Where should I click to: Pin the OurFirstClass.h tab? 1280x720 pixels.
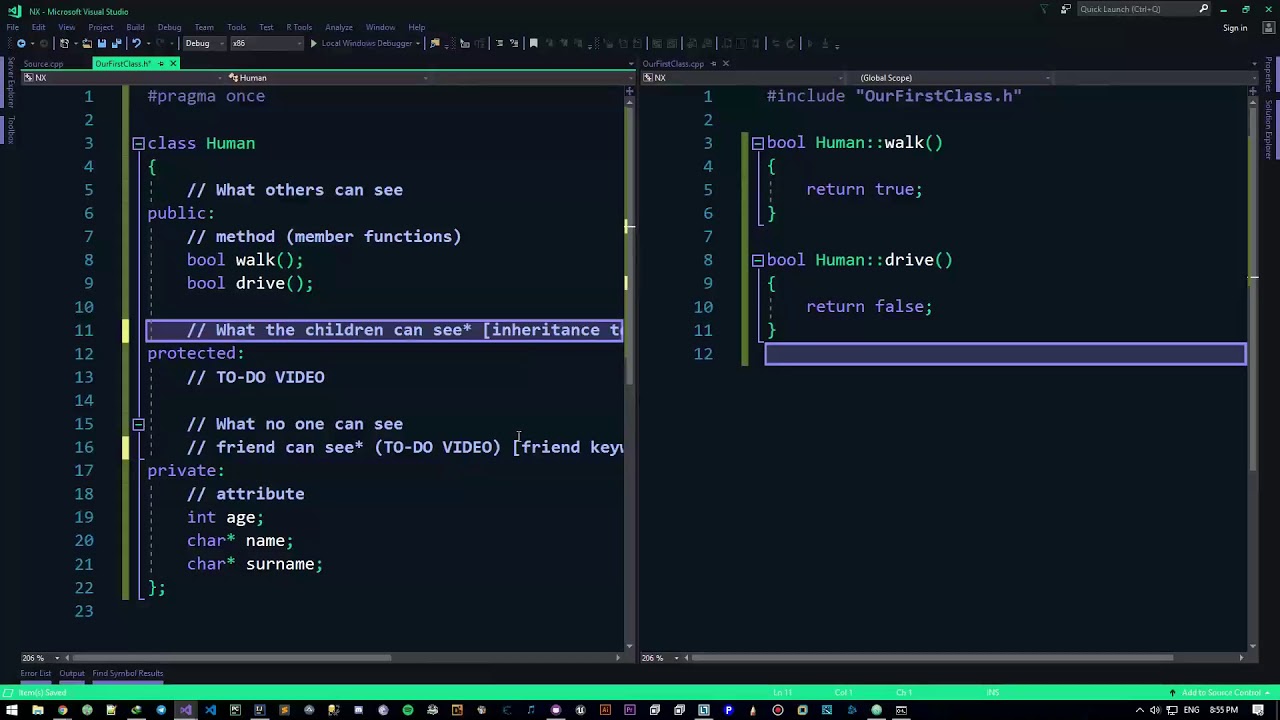click(160, 64)
